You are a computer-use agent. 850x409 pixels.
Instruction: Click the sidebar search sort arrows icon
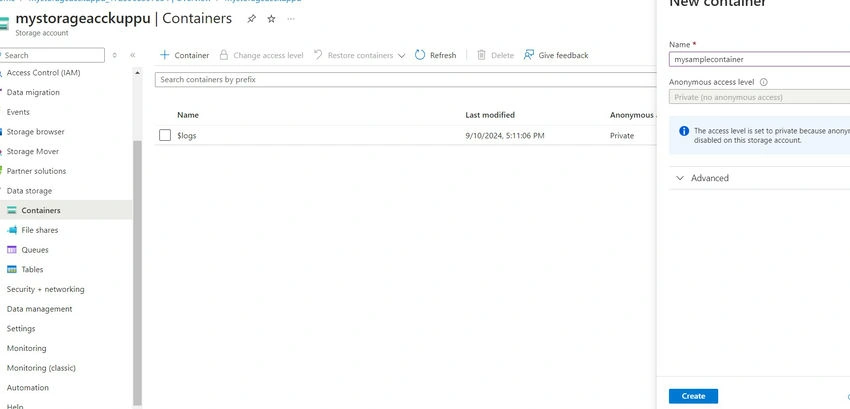114,55
